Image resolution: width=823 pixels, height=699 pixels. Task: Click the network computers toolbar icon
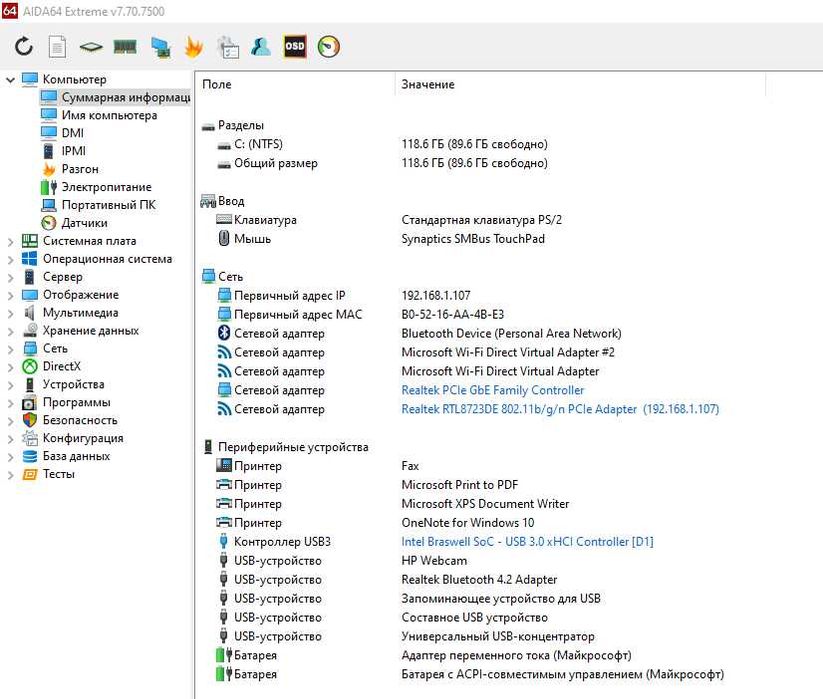click(160, 47)
